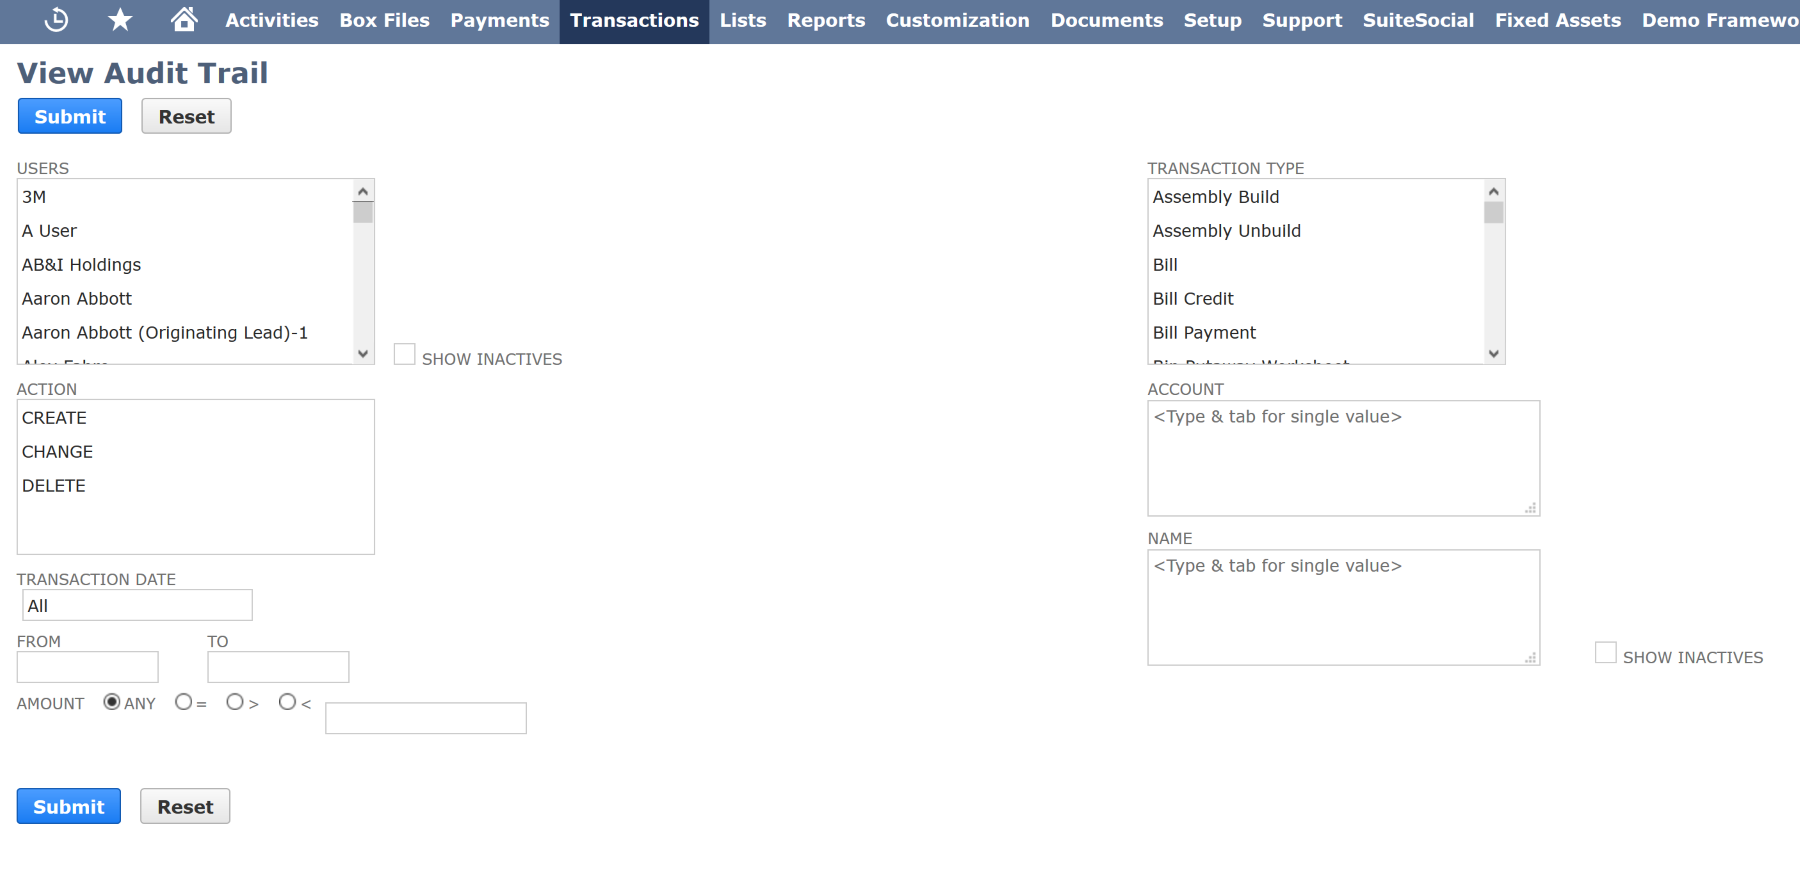This screenshot has width=1800, height=872.
Task: Open the Activities menu
Action: pos(272,20)
